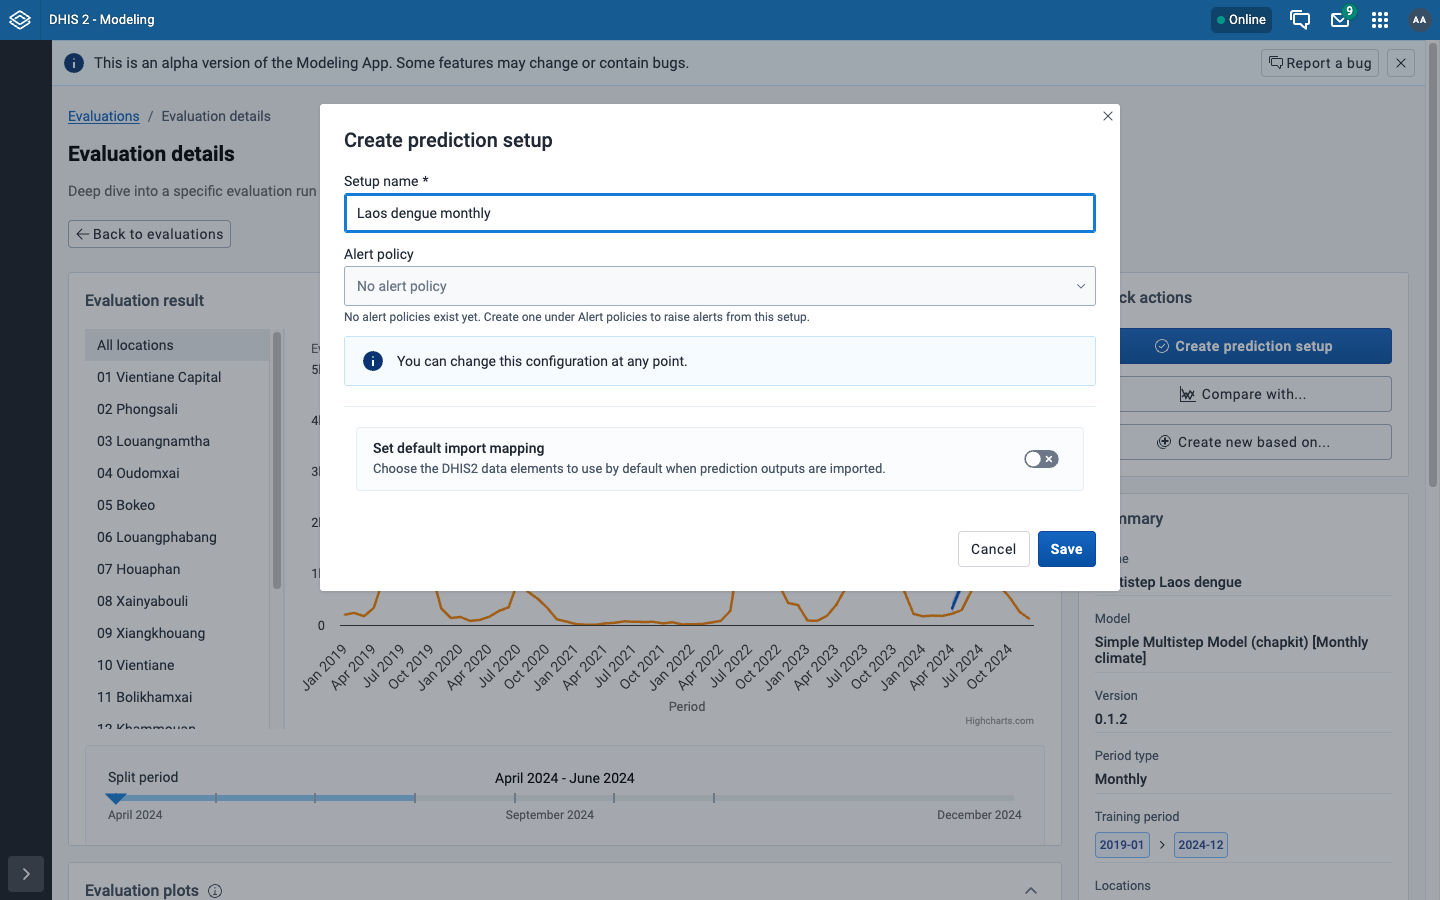Select 01 Vientiane Capital location

177,377
